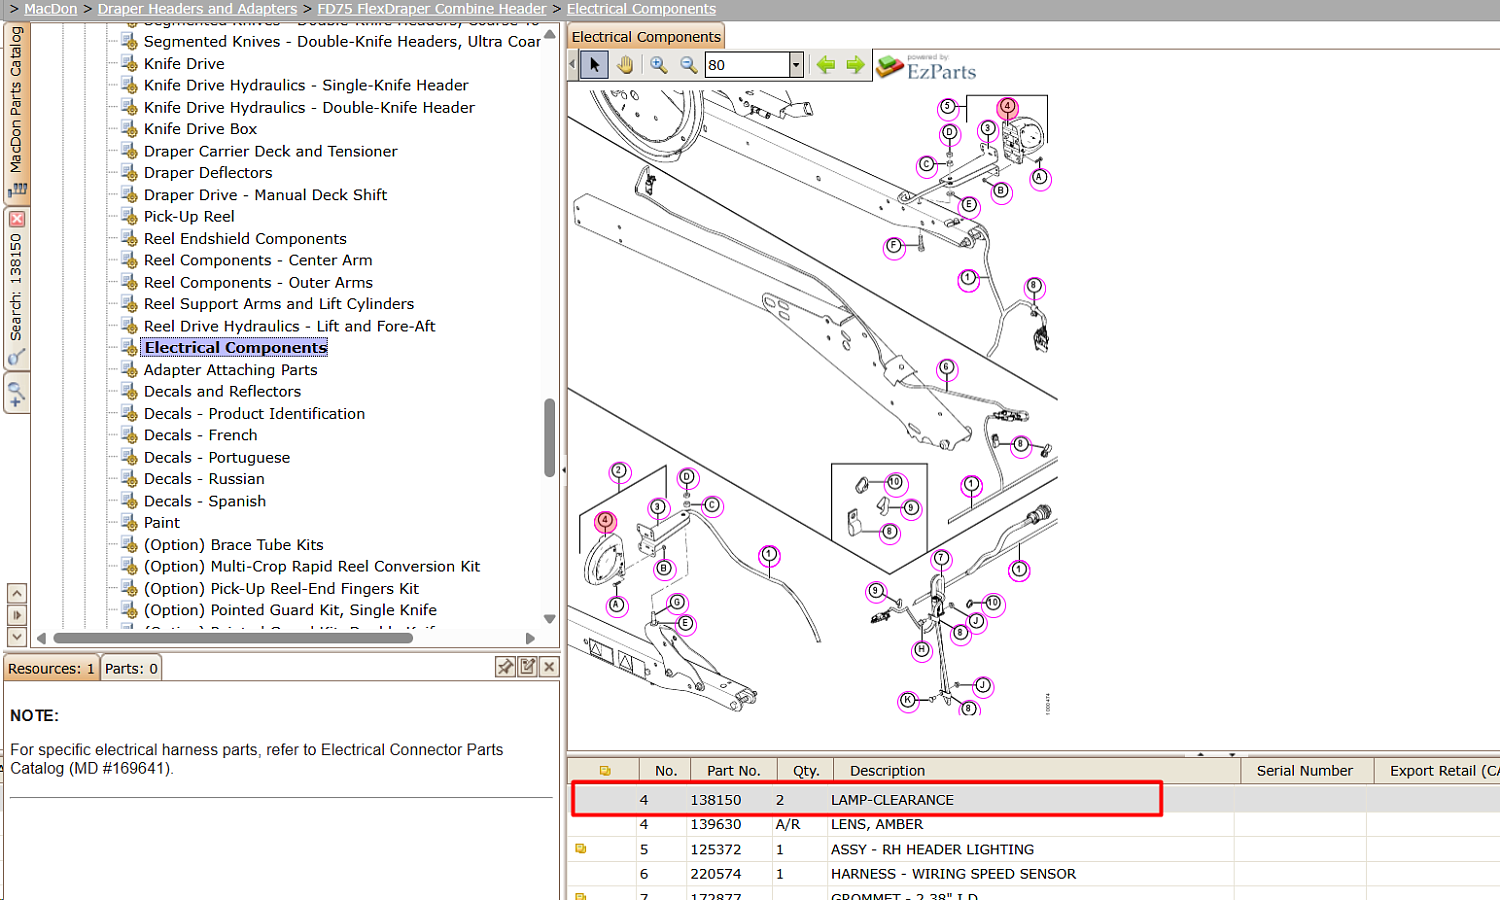The width and height of the screenshot is (1500, 900).
Task: Zoom in on the parts diagram
Action: pos(659,65)
